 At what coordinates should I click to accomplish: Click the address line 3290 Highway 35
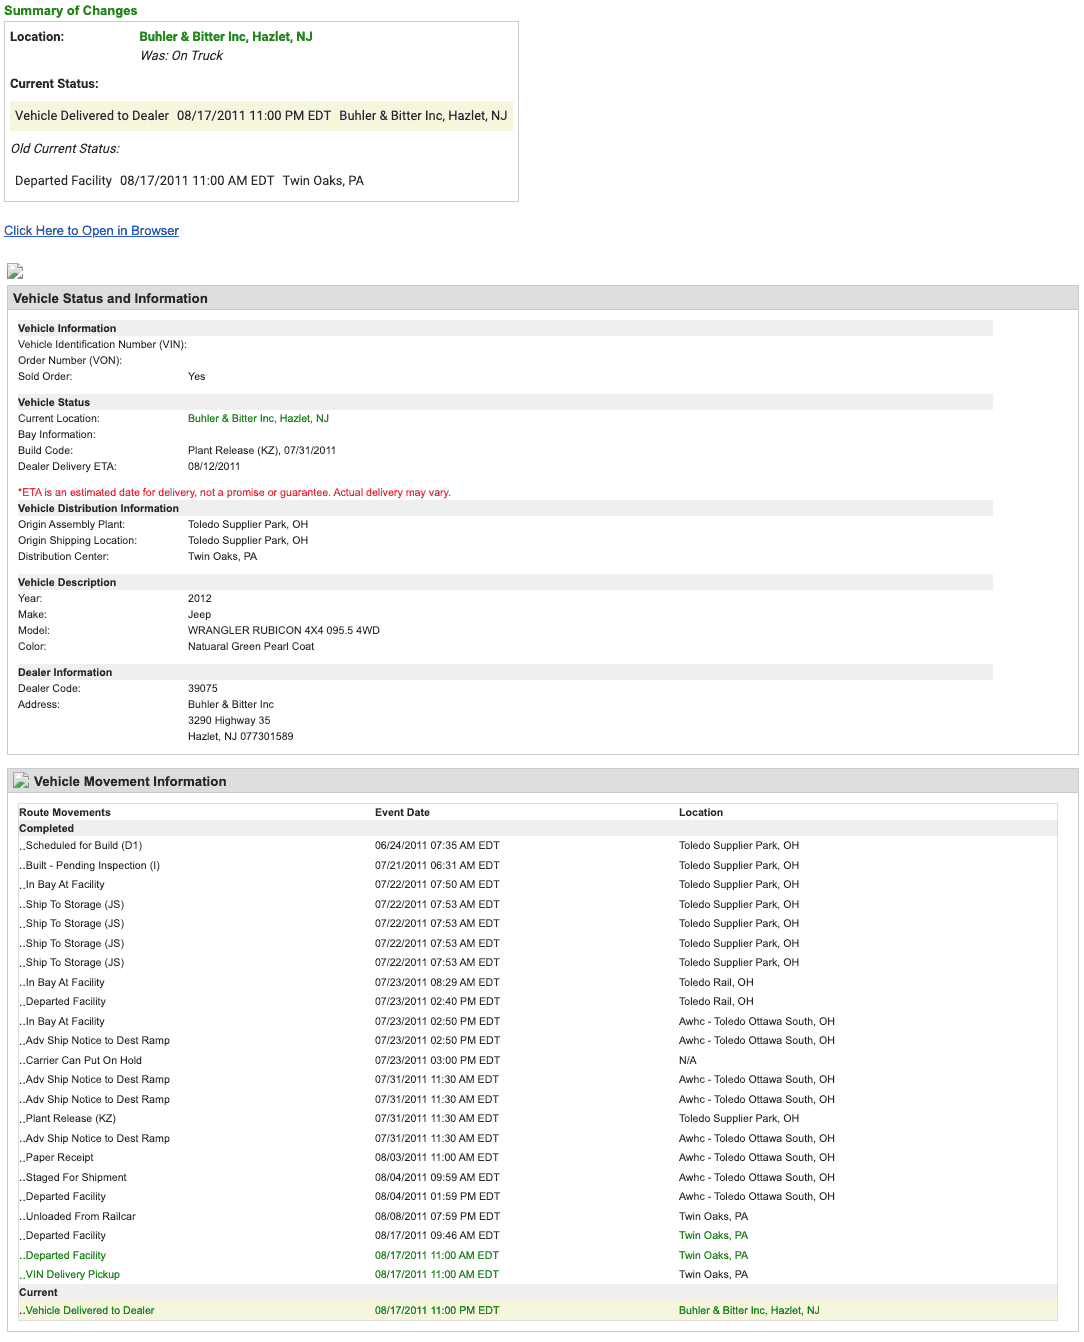pos(229,720)
